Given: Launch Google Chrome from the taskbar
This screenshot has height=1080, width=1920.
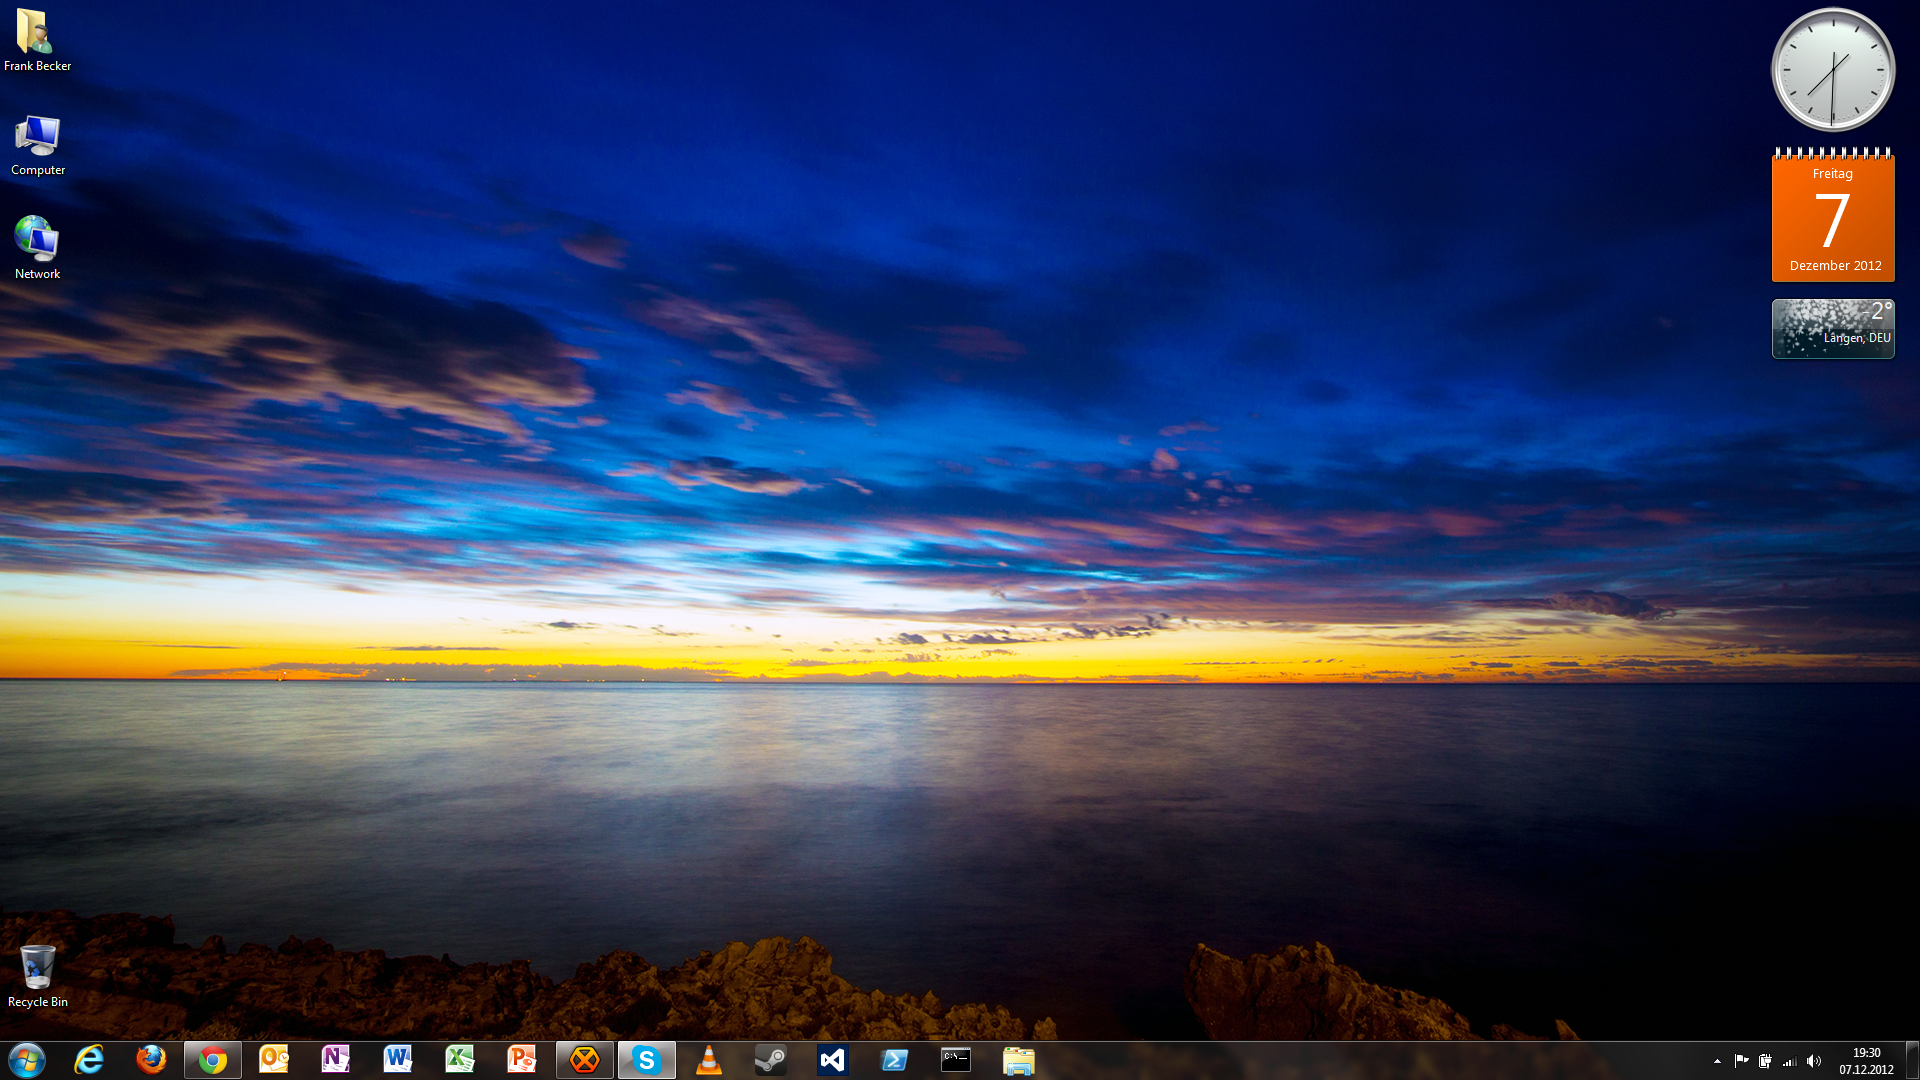Looking at the screenshot, I should [211, 1059].
